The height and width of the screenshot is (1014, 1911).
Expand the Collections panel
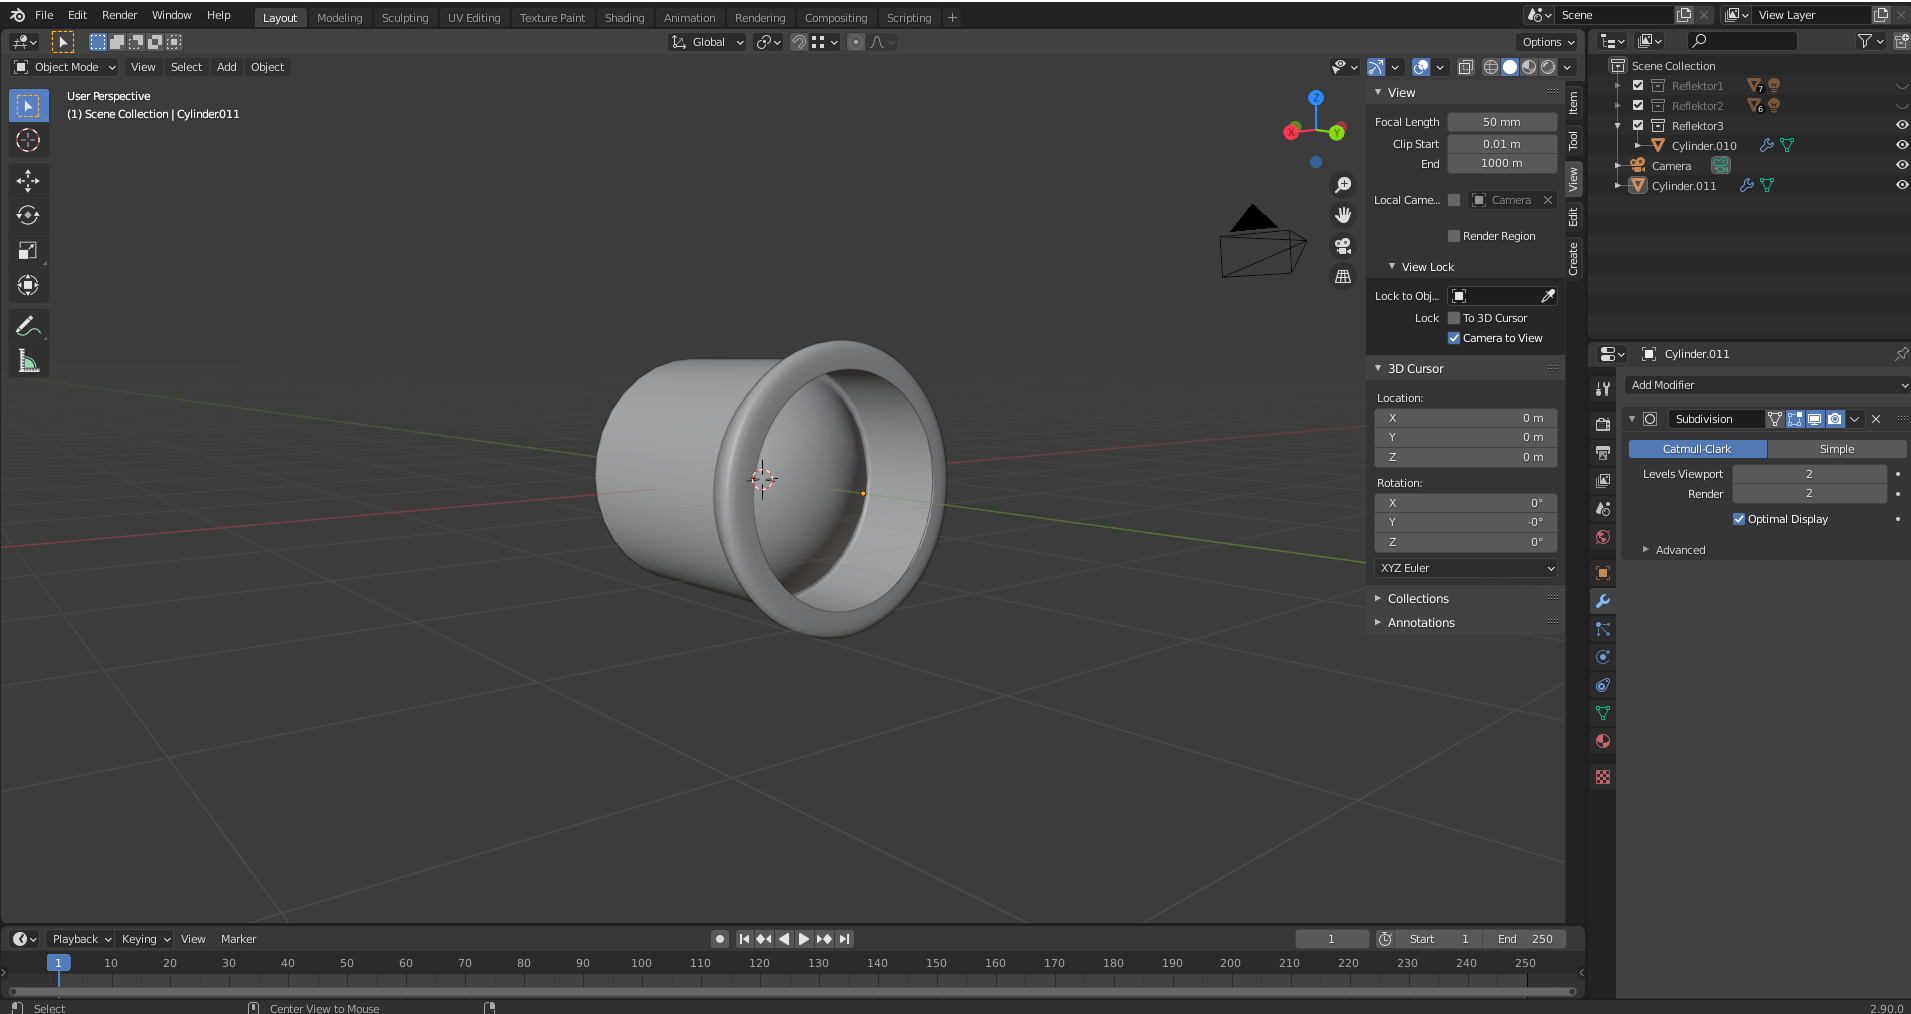[x=1417, y=599]
